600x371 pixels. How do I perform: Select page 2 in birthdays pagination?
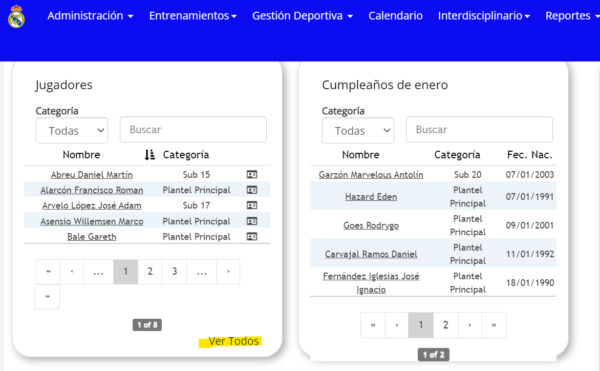445,325
